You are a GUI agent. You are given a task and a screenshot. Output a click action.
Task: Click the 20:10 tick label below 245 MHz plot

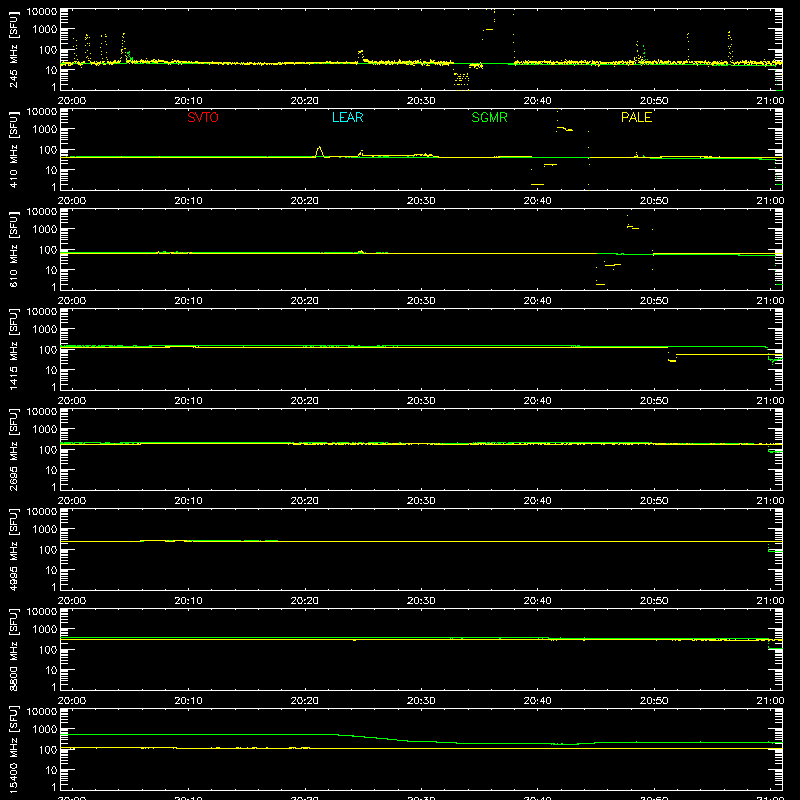tap(188, 101)
